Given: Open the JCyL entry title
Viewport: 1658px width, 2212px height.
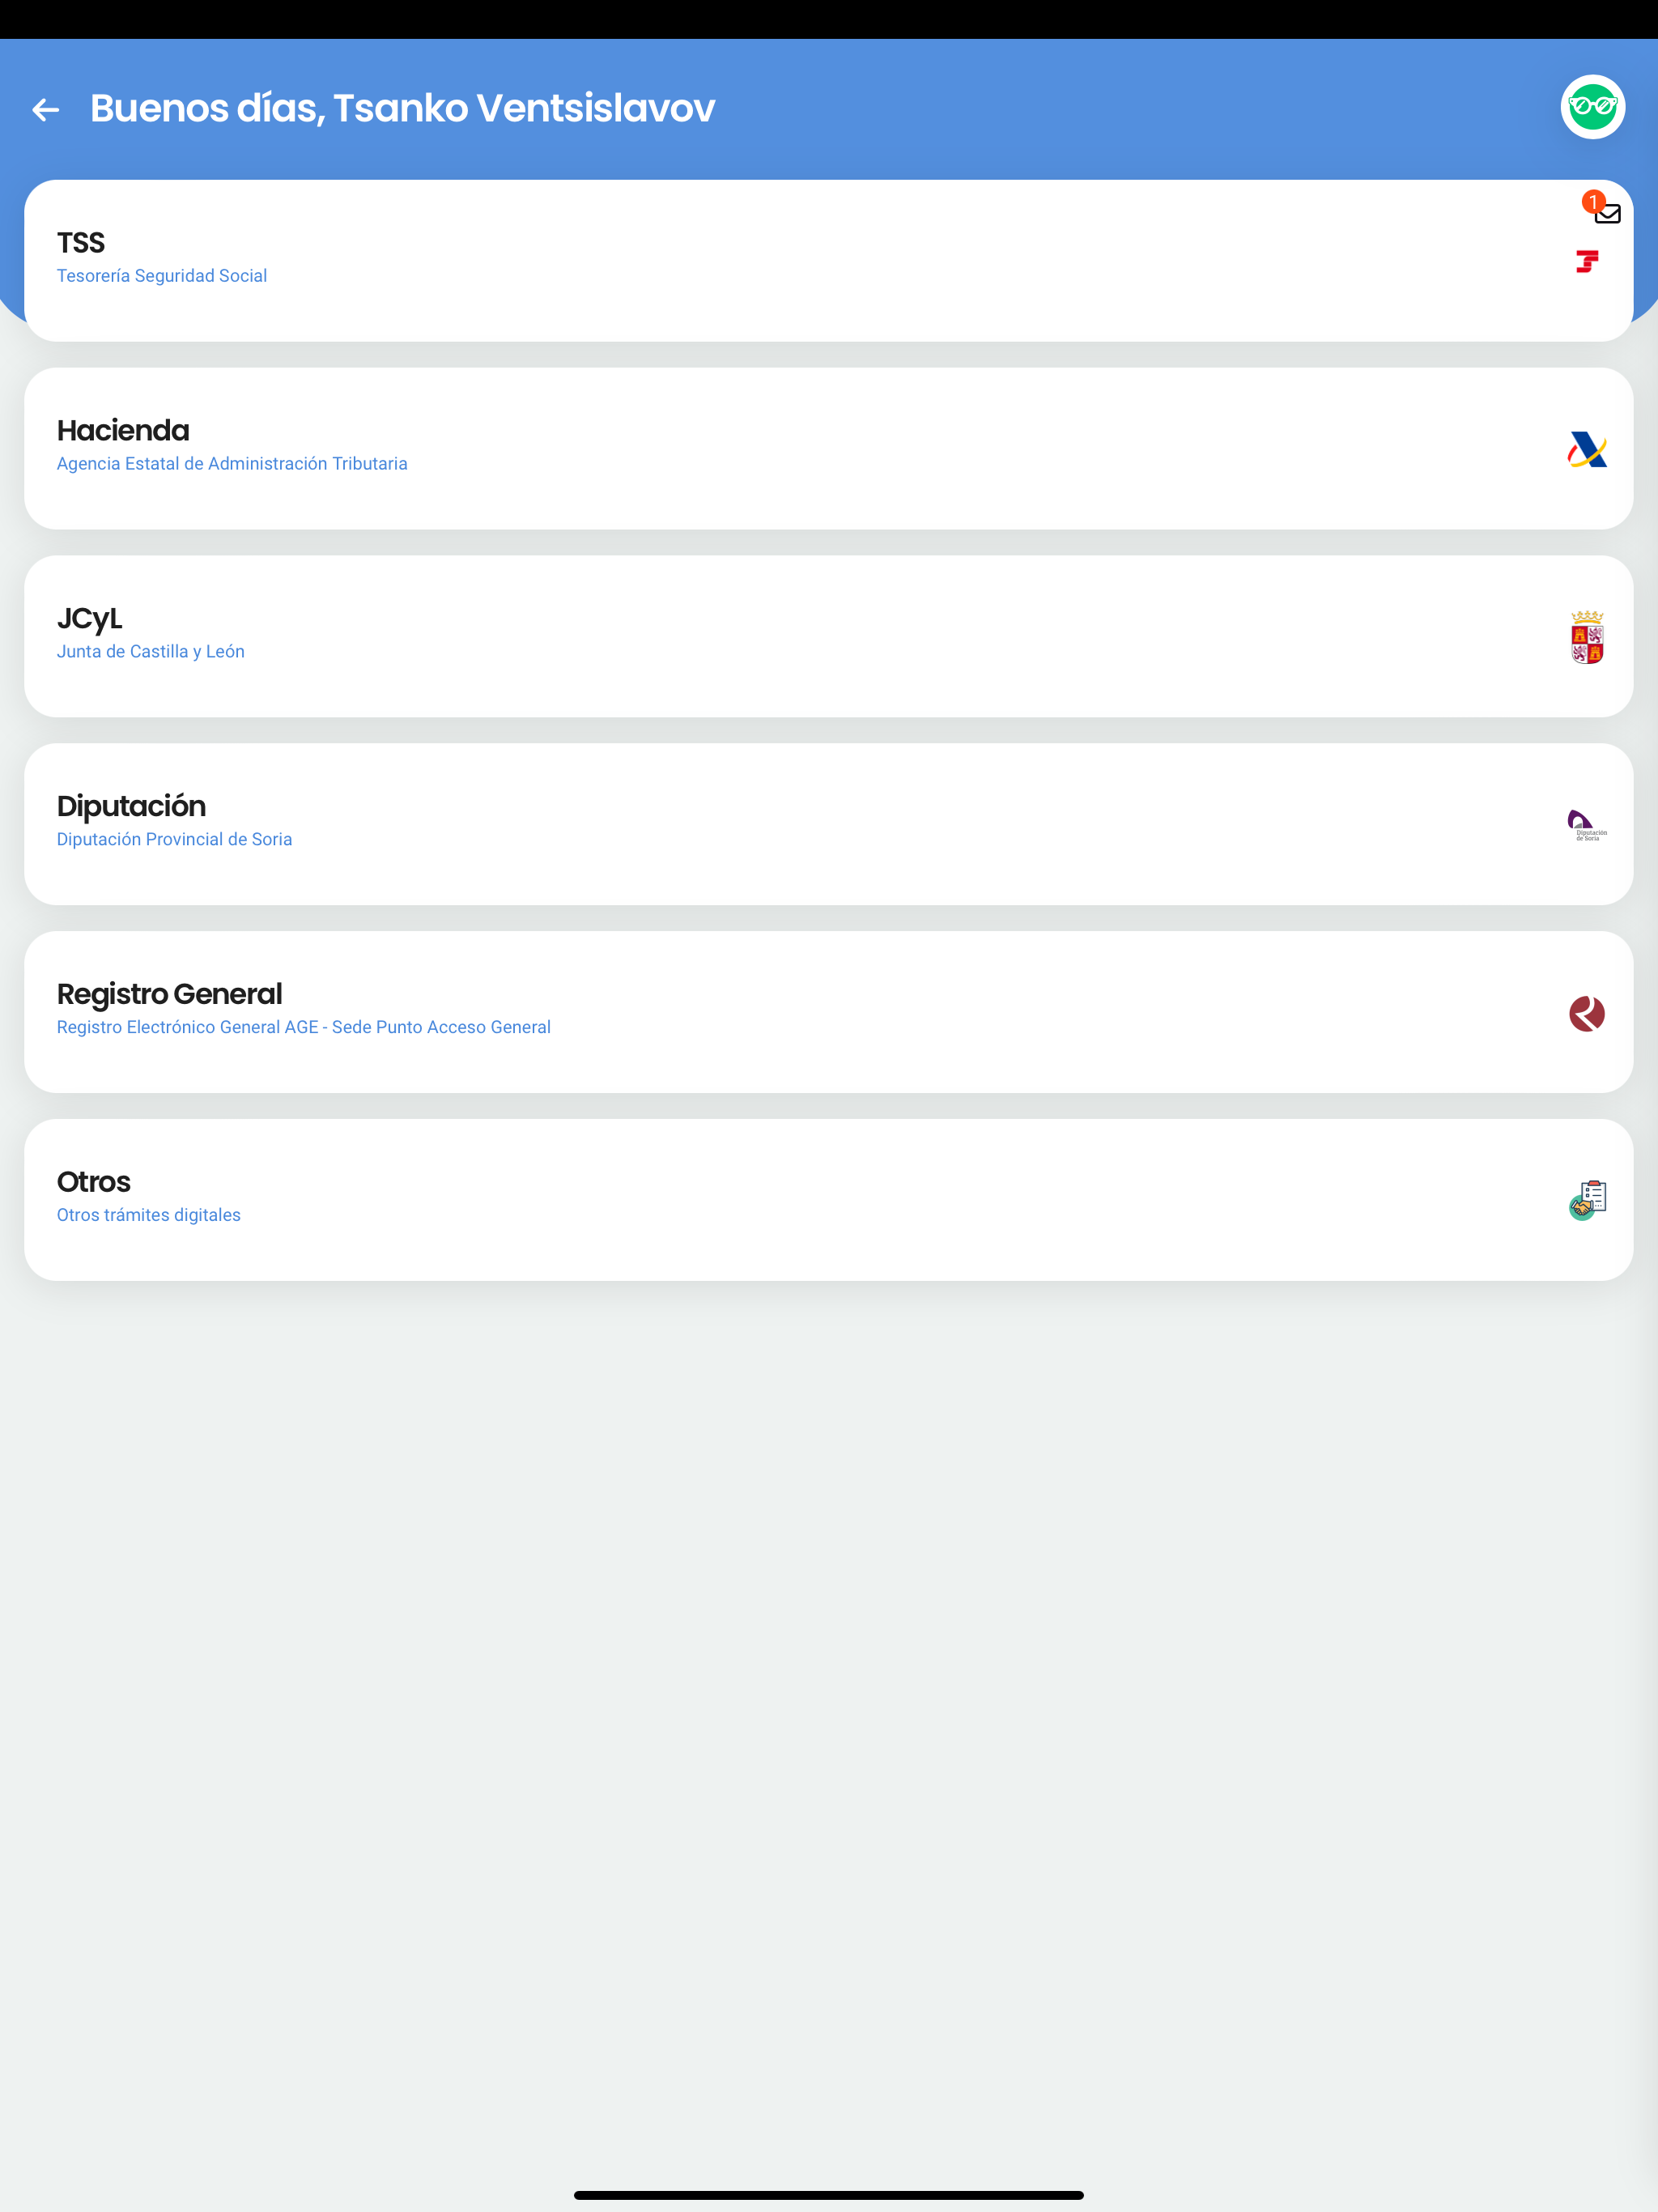Looking at the screenshot, I should [90, 619].
